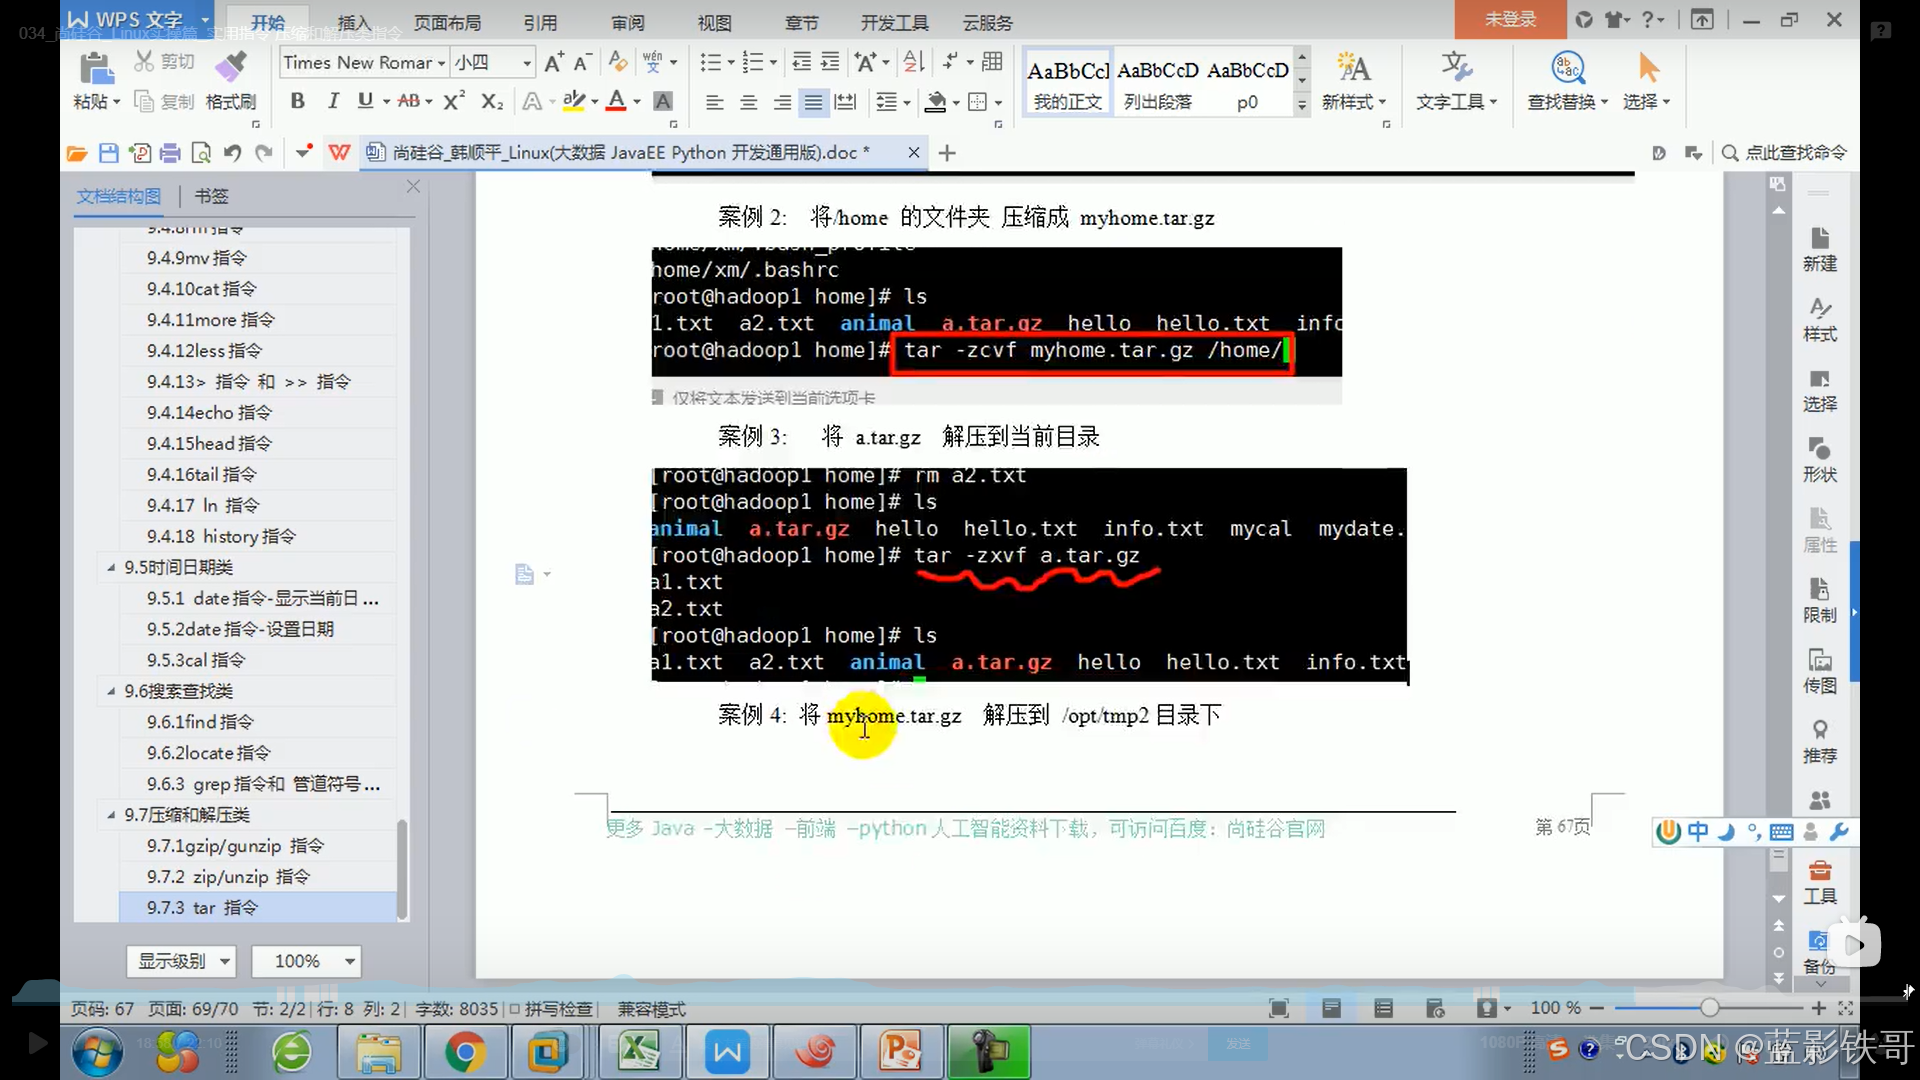Click the zoom slider handle in status bar
This screenshot has width=1920, height=1080.
(x=1709, y=1008)
